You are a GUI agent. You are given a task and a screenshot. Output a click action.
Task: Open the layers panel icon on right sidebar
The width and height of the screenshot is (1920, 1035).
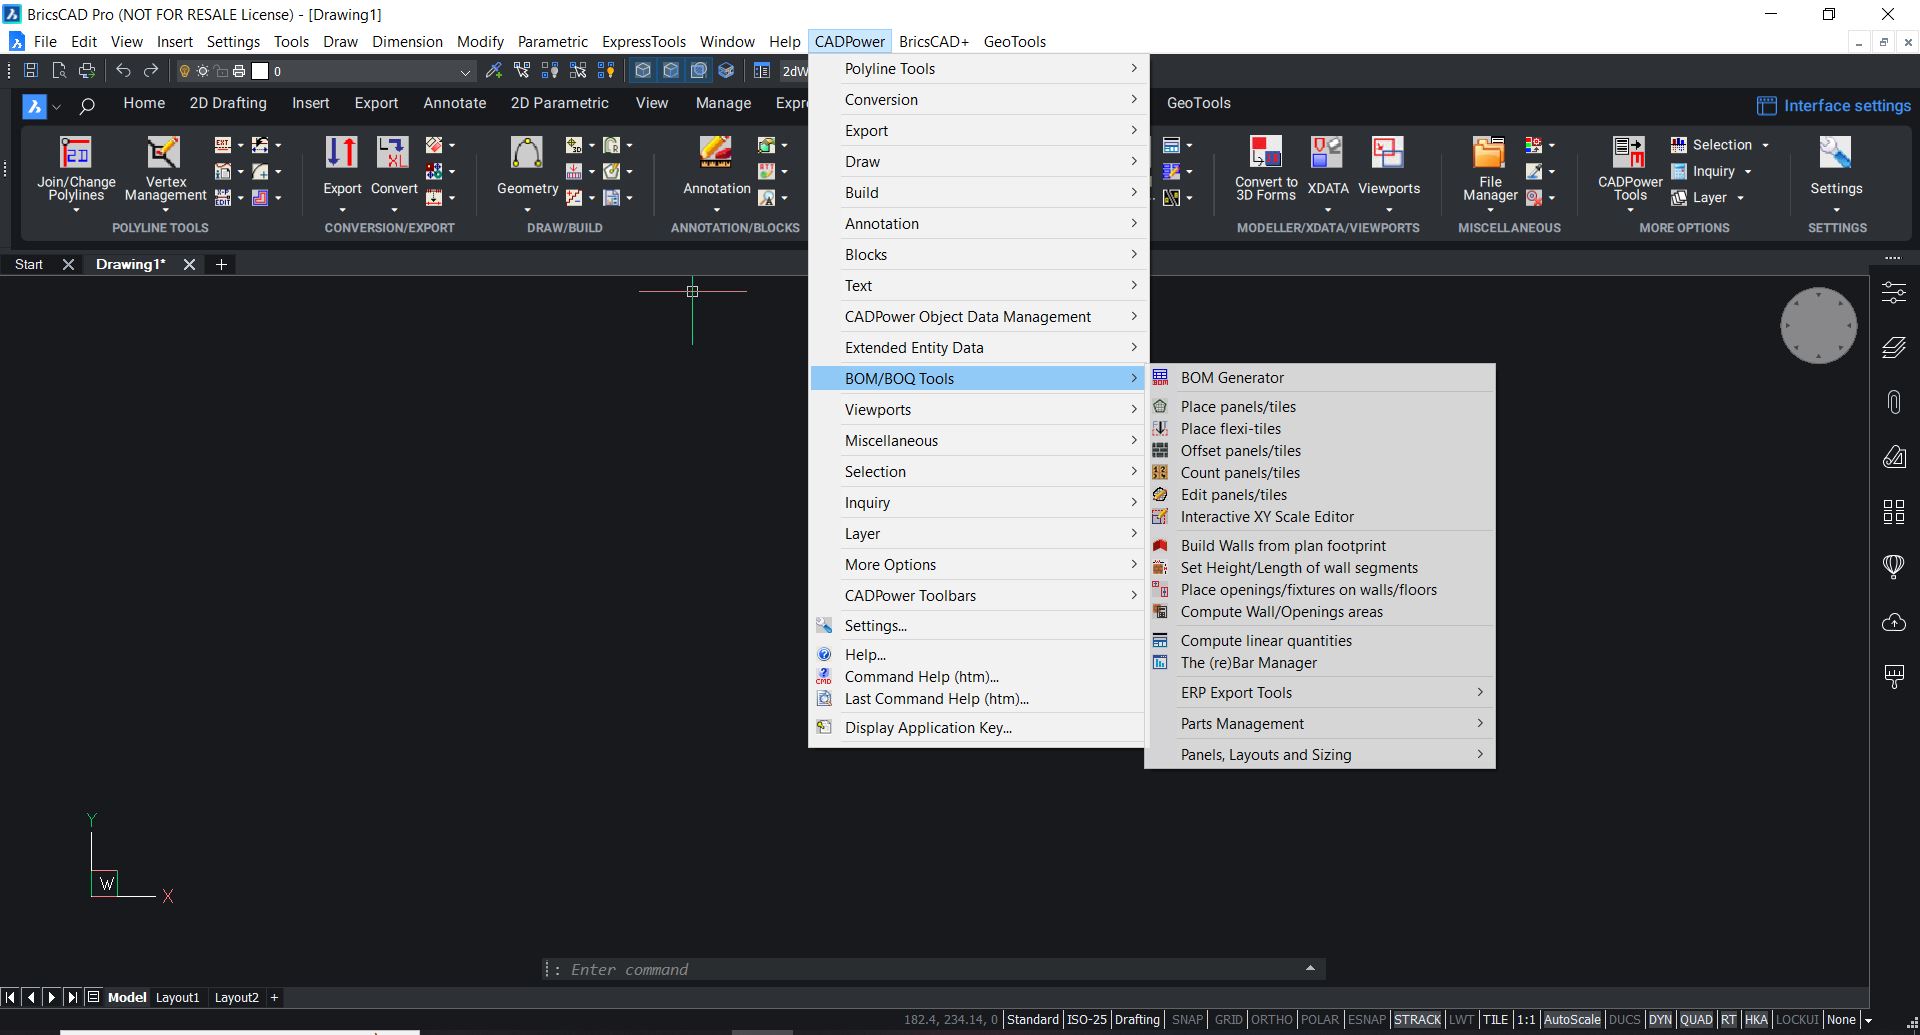tap(1893, 347)
